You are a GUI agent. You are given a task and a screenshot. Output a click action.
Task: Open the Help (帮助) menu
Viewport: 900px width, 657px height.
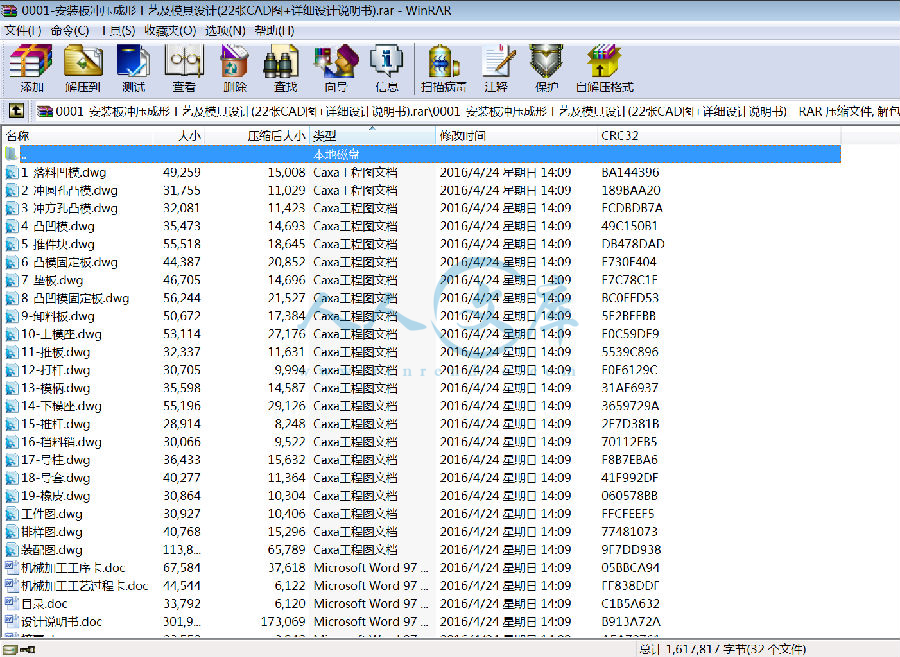274,30
